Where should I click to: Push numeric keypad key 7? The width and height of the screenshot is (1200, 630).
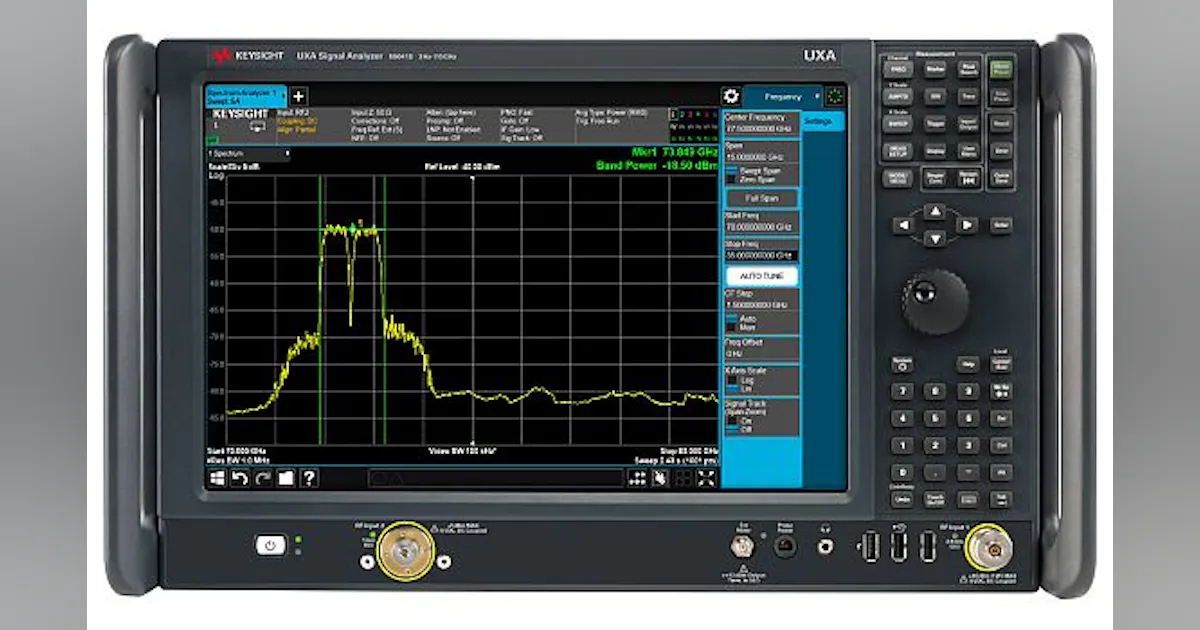pyautogui.click(x=901, y=392)
